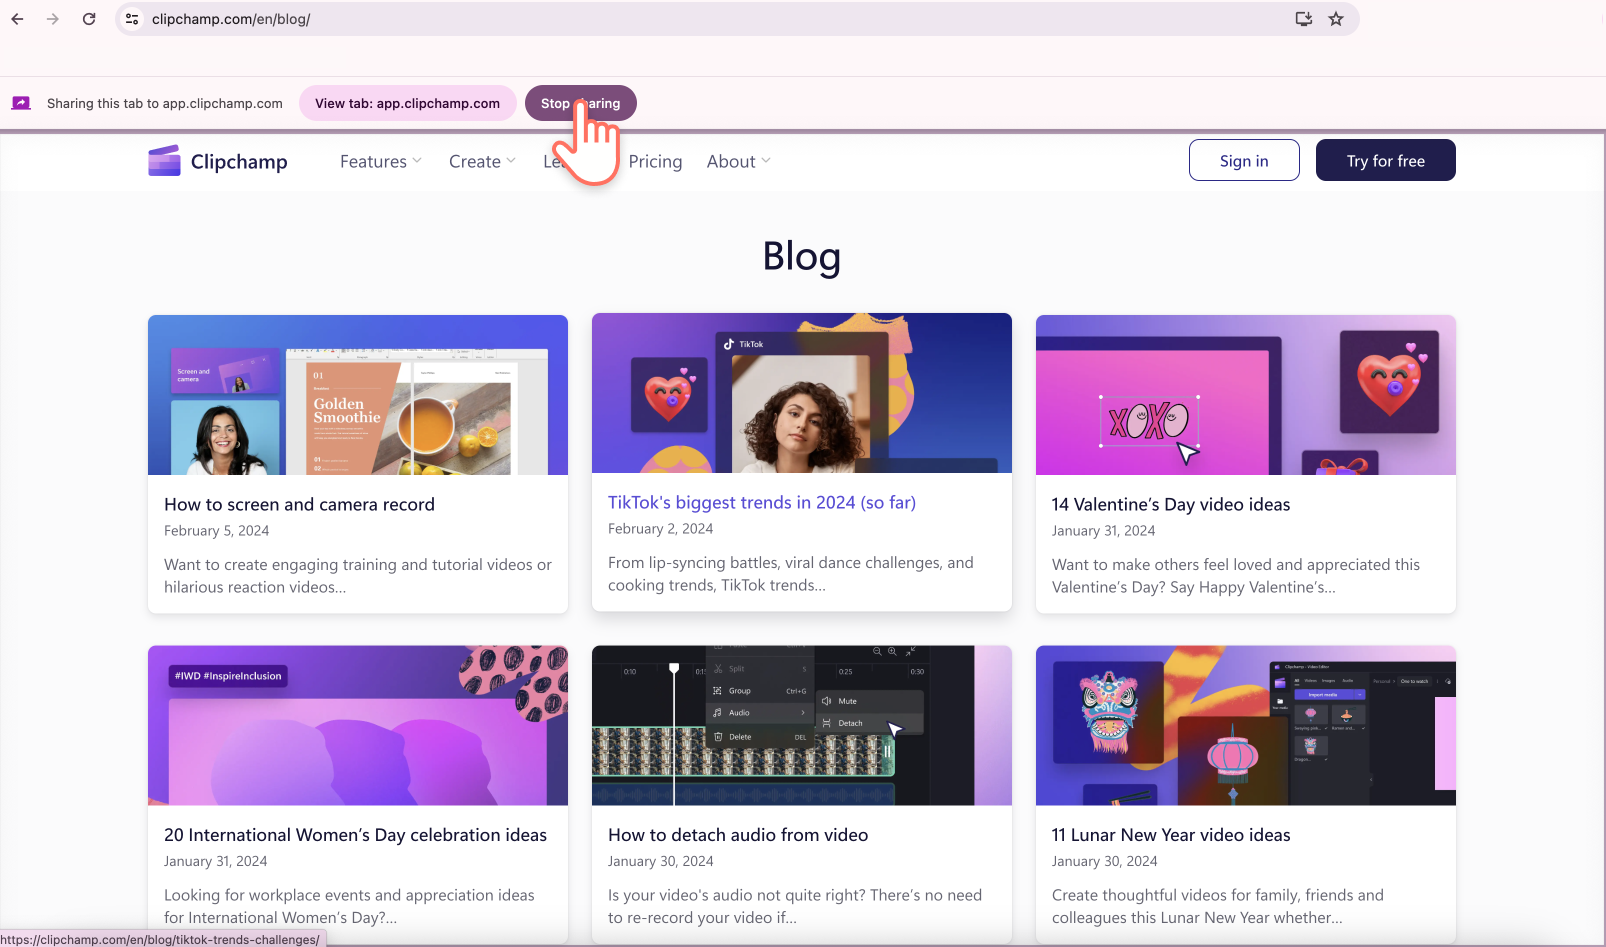1606x947 pixels.
Task: Open 'How to screen and camera record' article
Action: coord(299,504)
